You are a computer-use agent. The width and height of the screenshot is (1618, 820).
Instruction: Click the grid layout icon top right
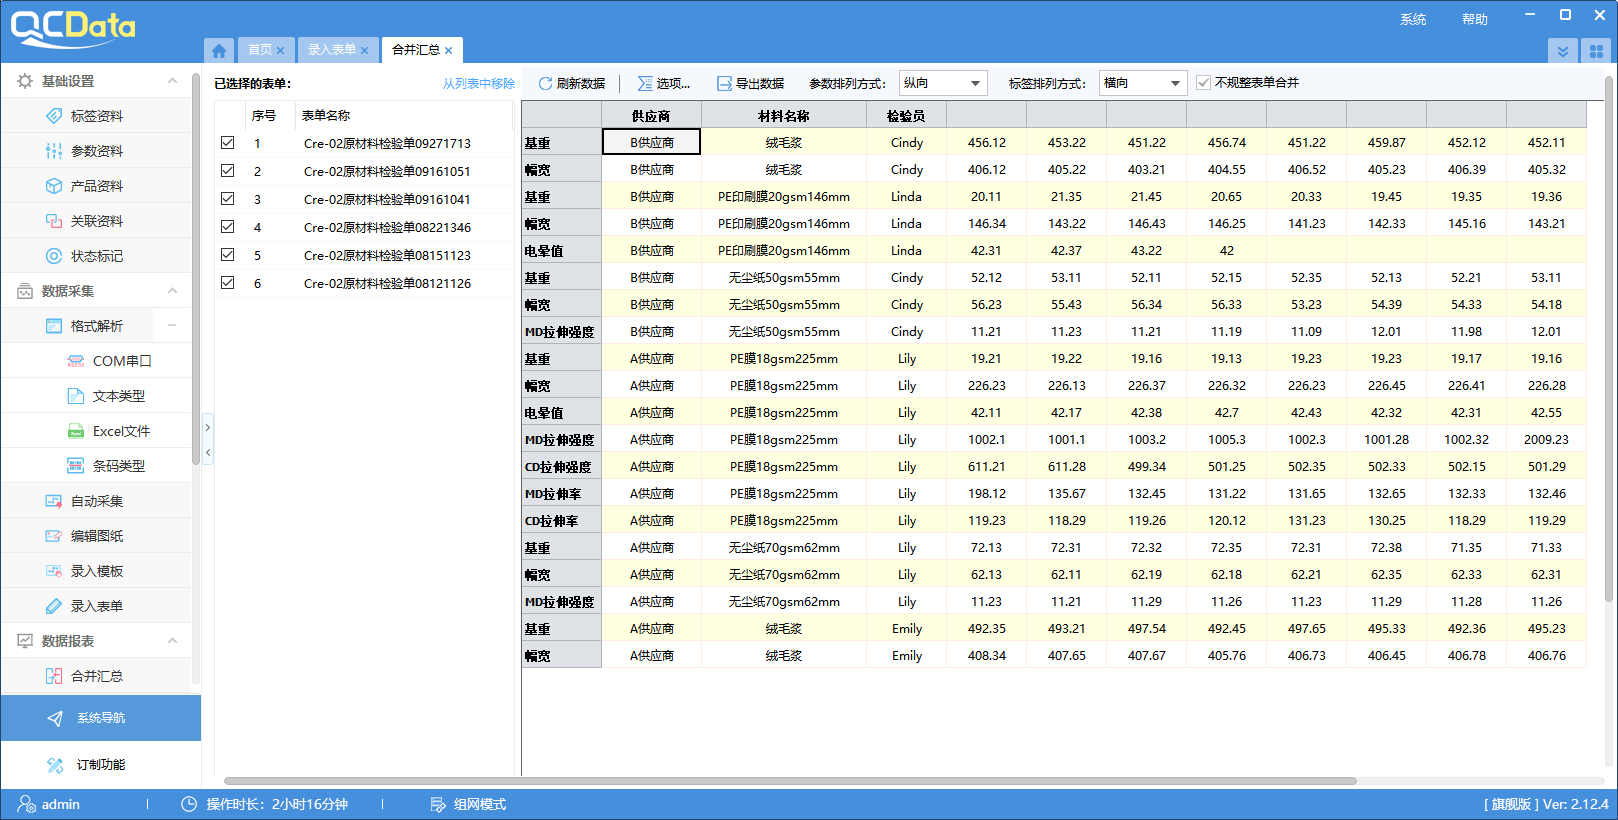point(1596,51)
